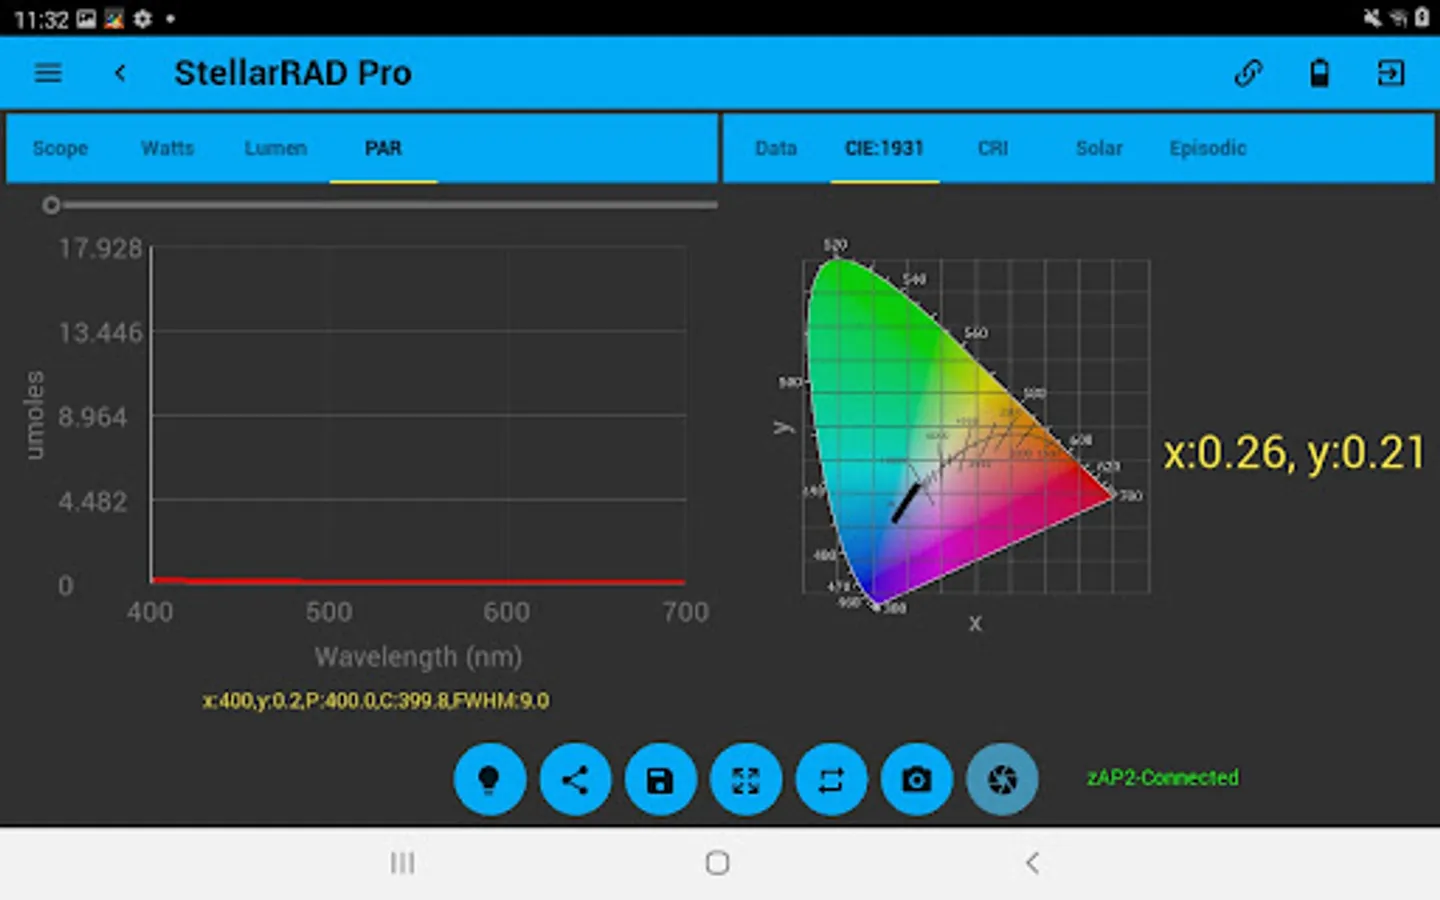Click the StellarRAD Pro title
The height and width of the screenshot is (900, 1440).
click(x=293, y=73)
